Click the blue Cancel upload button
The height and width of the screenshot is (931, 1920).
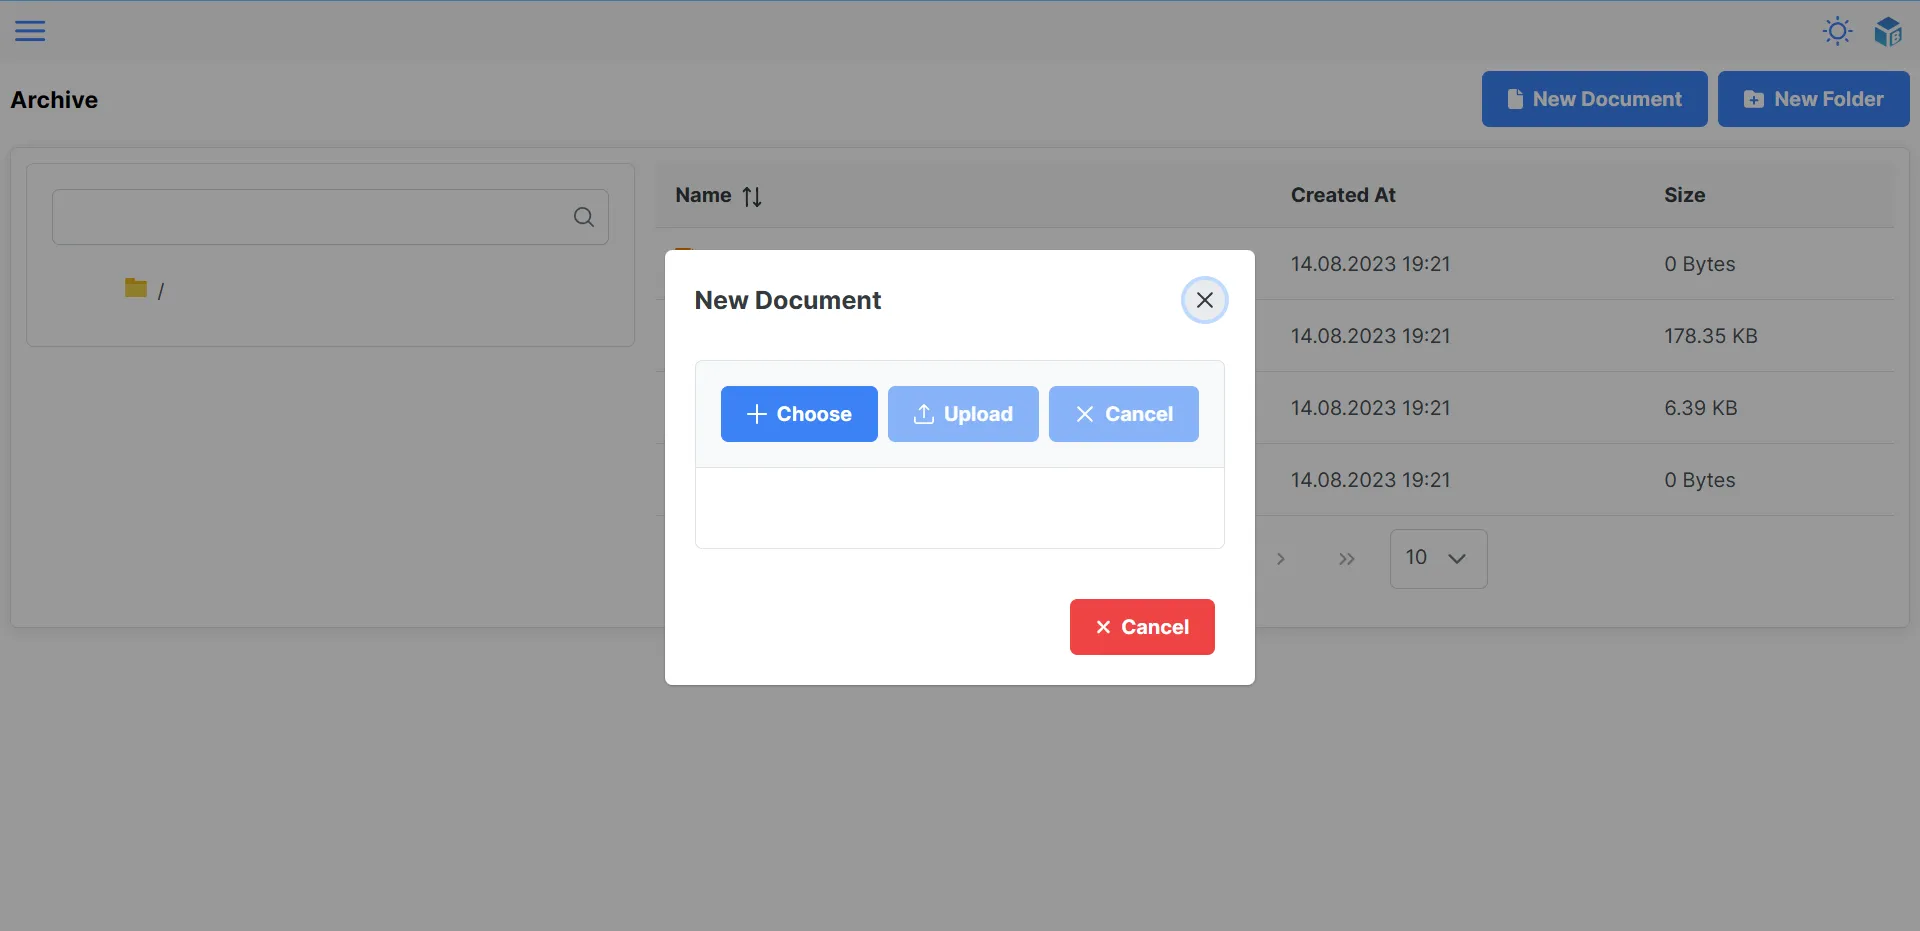point(1123,414)
